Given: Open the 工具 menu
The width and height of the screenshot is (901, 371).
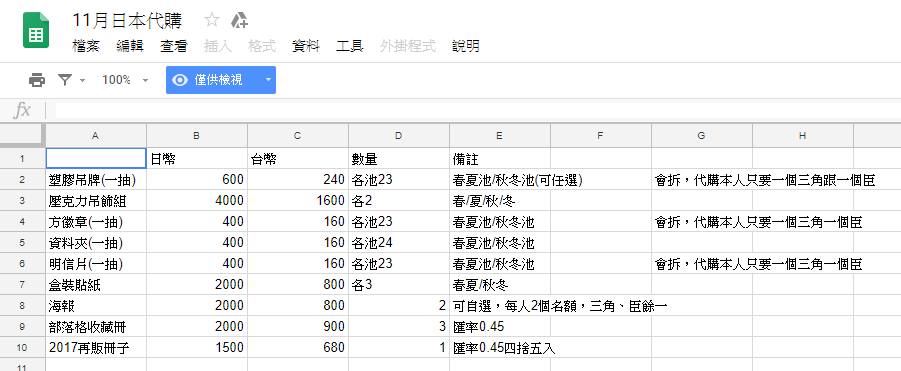Looking at the screenshot, I should [350, 47].
